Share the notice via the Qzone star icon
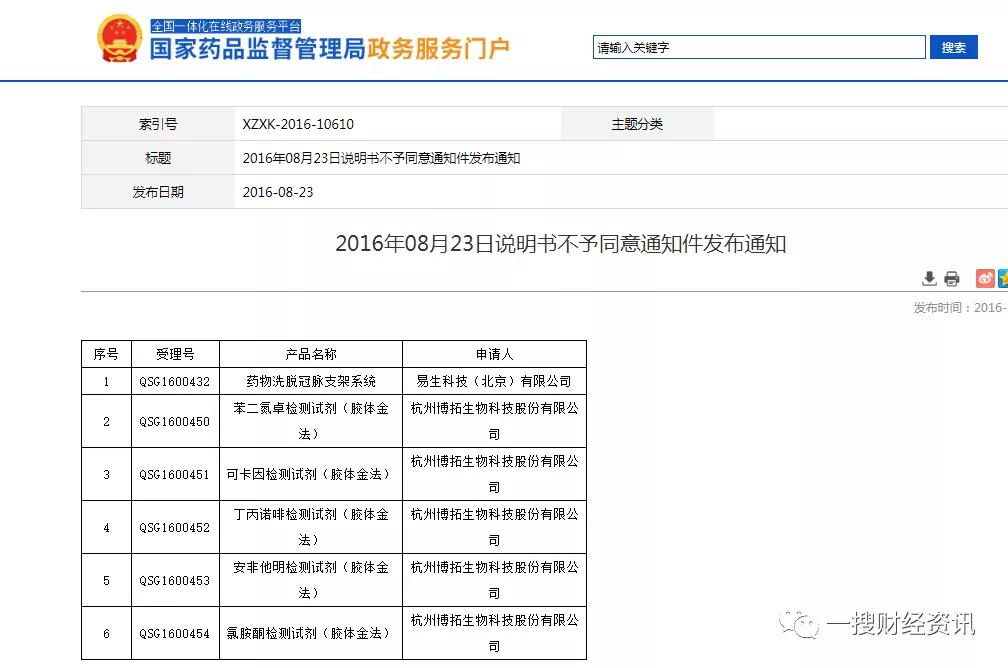 [x=1004, y=278]
